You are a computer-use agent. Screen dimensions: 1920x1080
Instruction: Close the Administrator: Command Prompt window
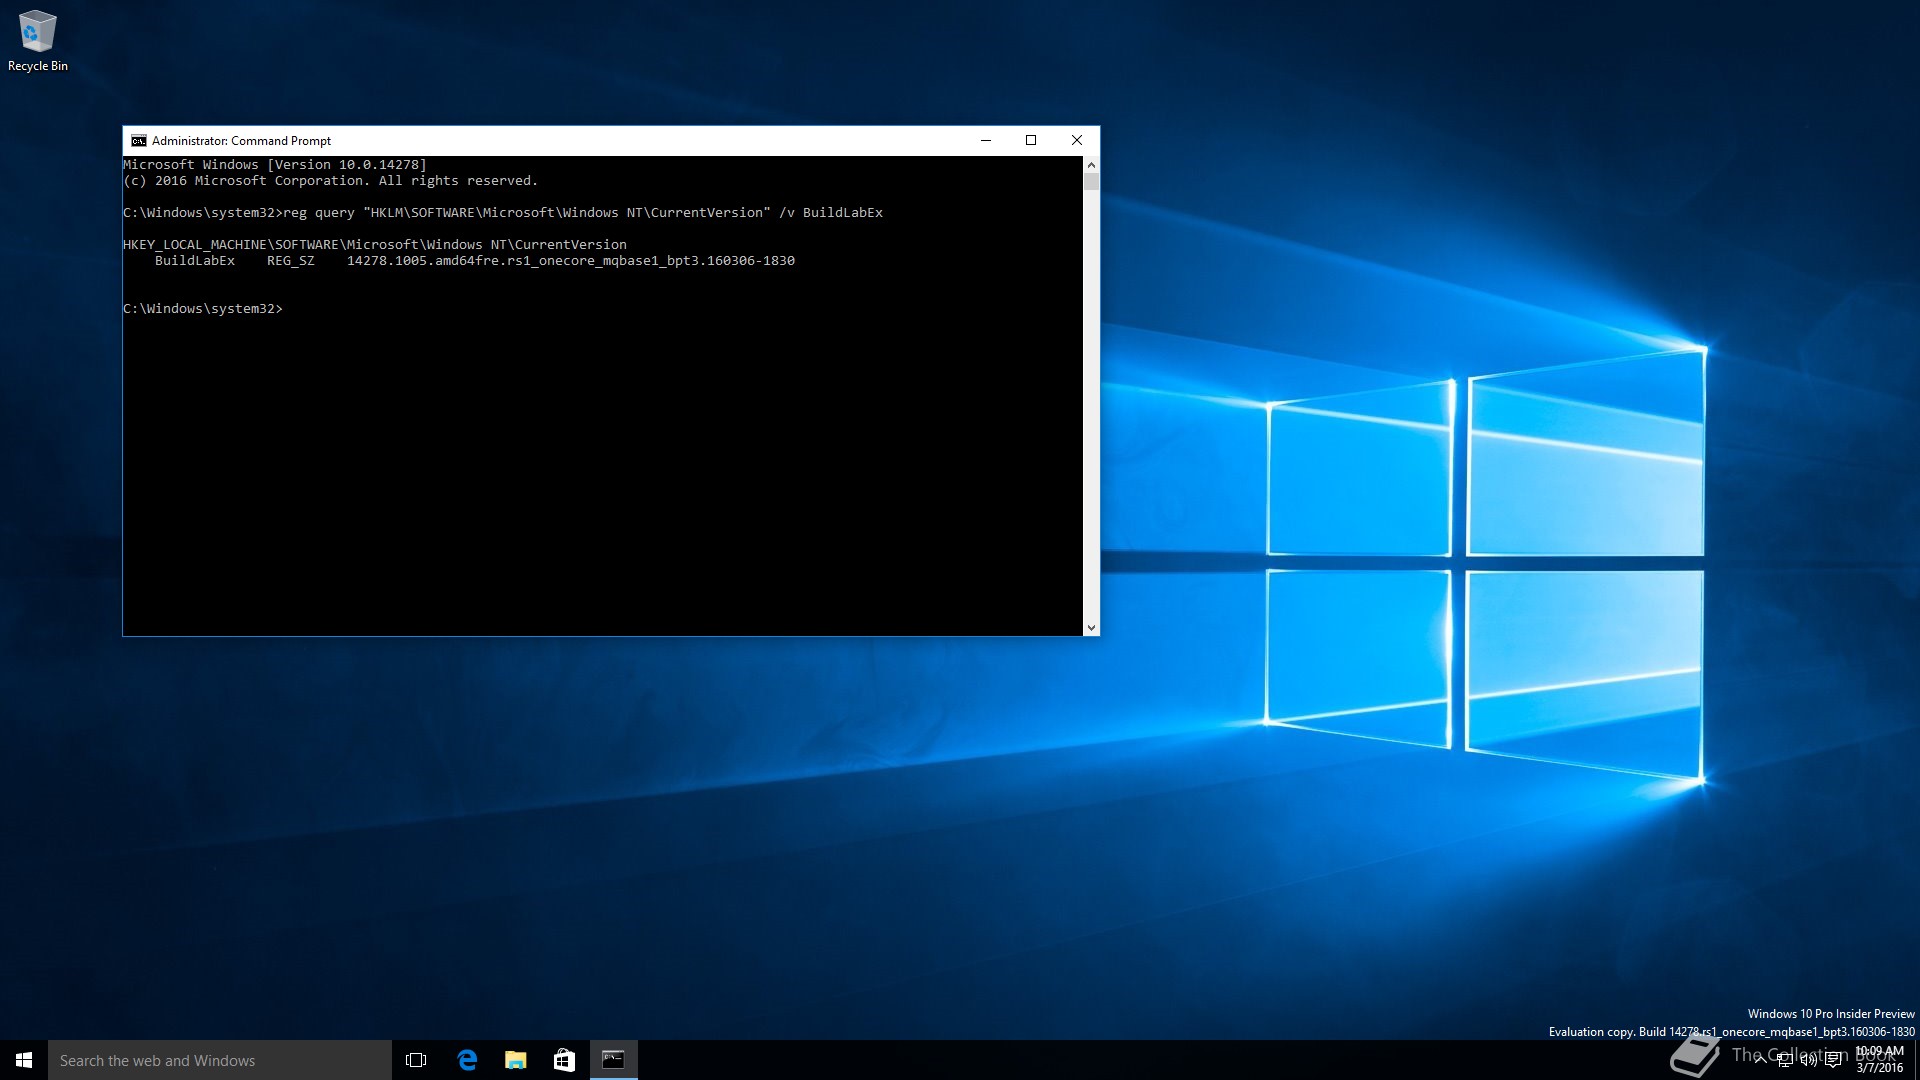[1077, 140]
